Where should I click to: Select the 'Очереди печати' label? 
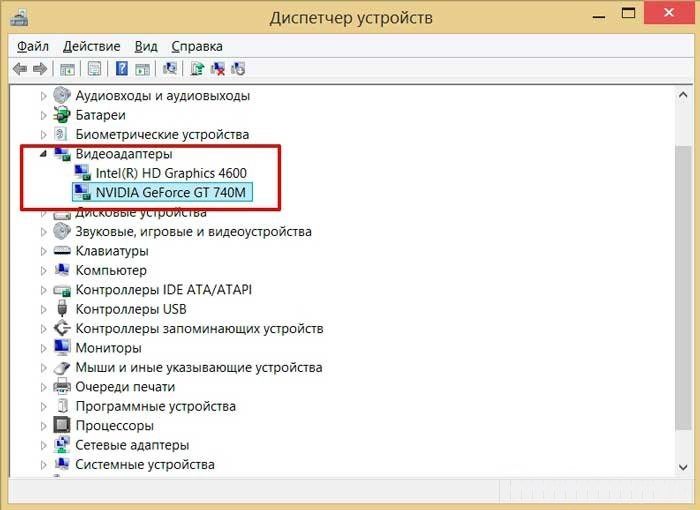125,387
